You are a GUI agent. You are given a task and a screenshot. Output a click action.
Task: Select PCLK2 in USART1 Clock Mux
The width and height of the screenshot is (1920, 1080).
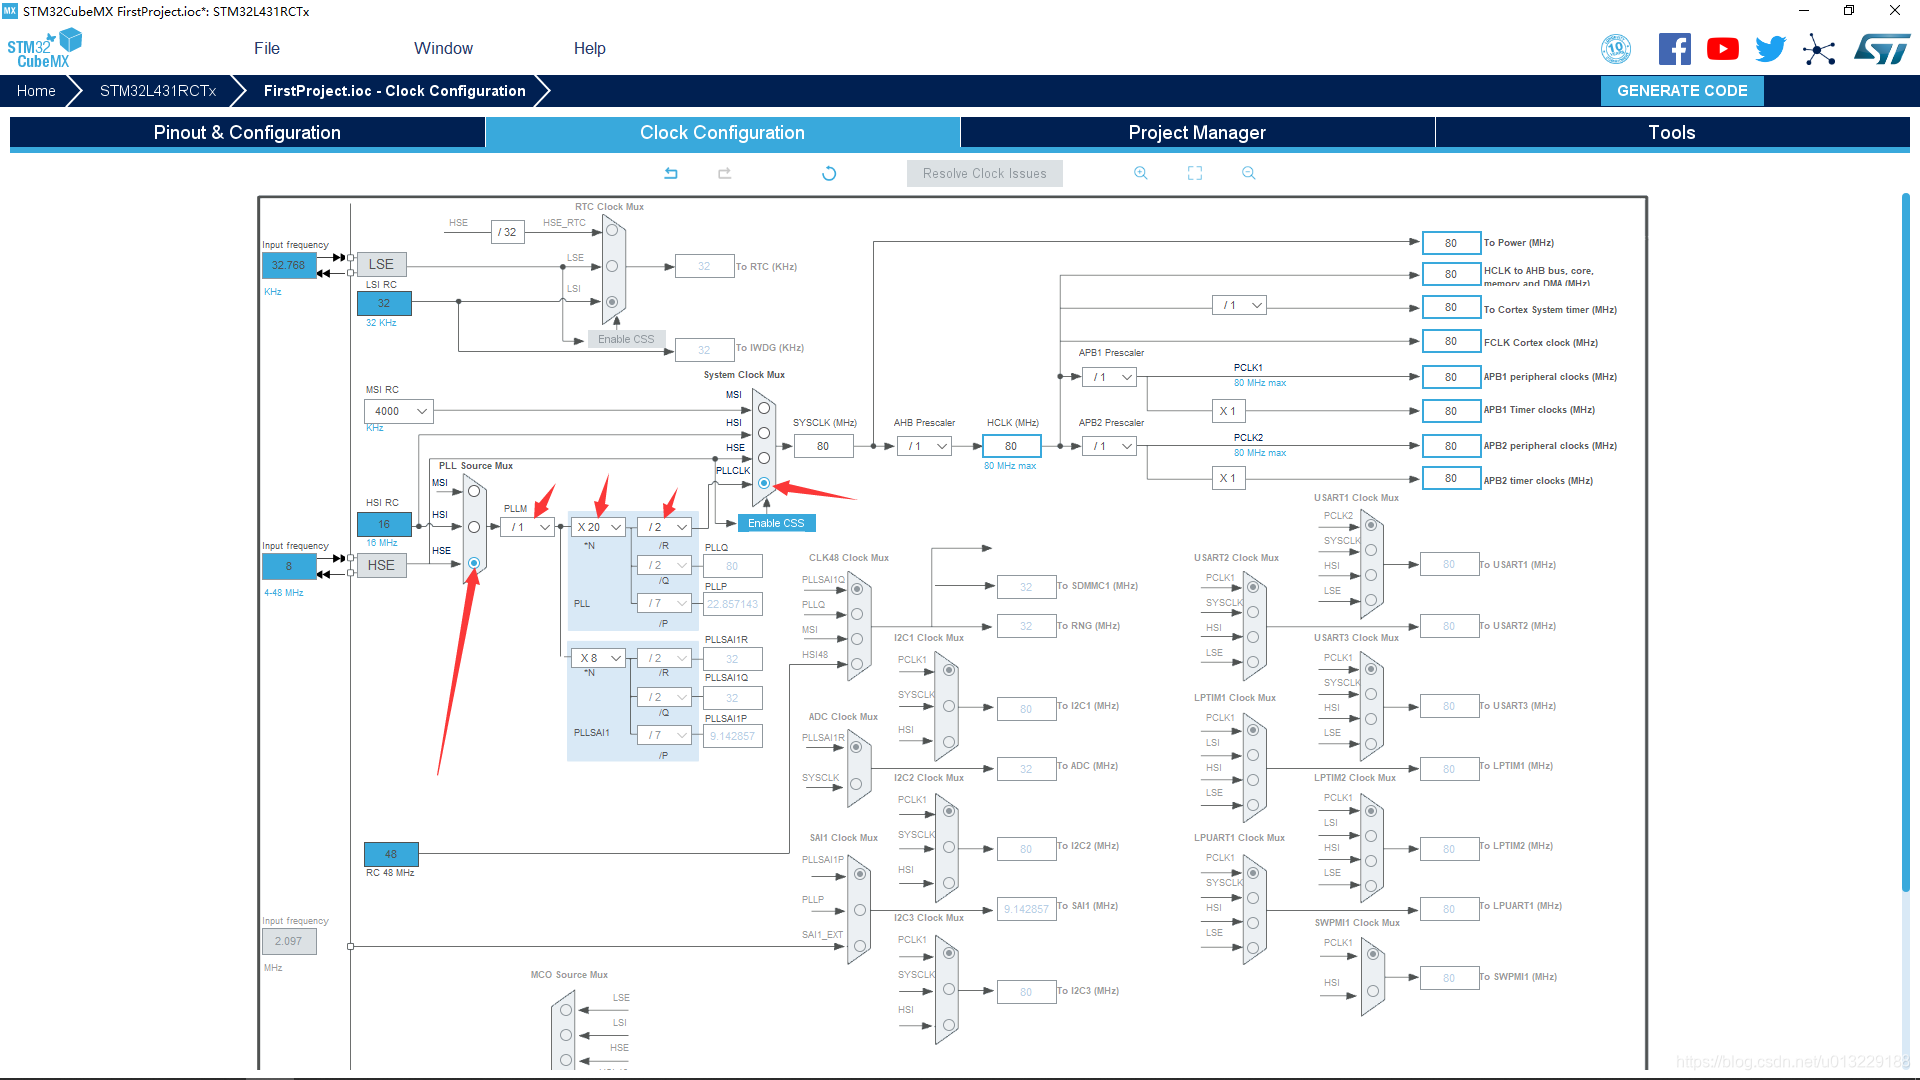[x=1371, y=525]
